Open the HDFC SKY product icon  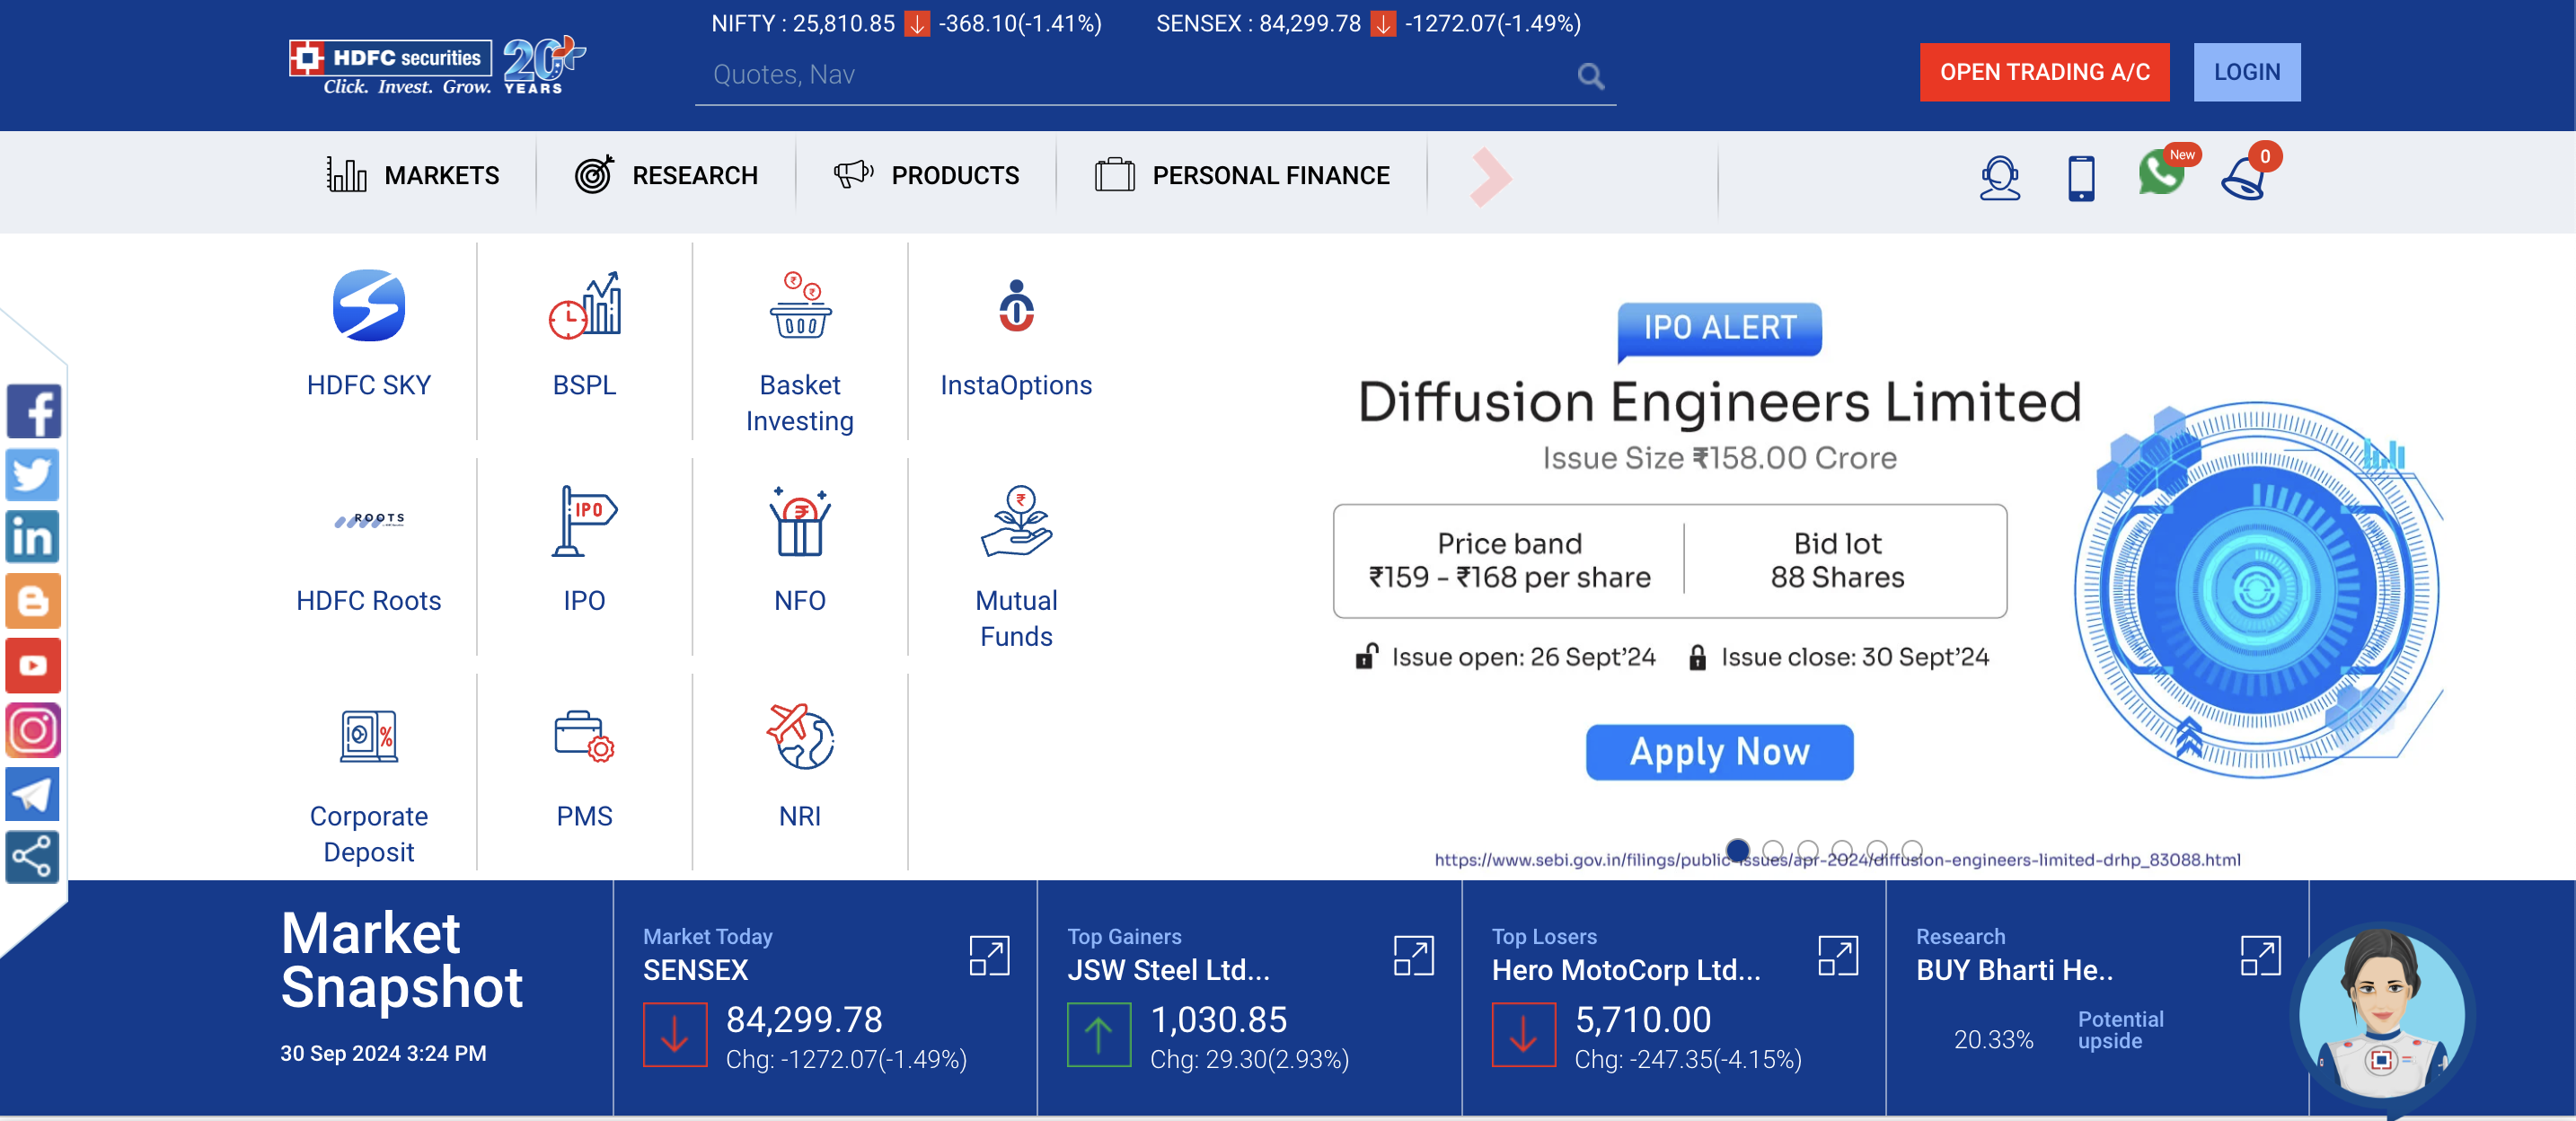368,305
